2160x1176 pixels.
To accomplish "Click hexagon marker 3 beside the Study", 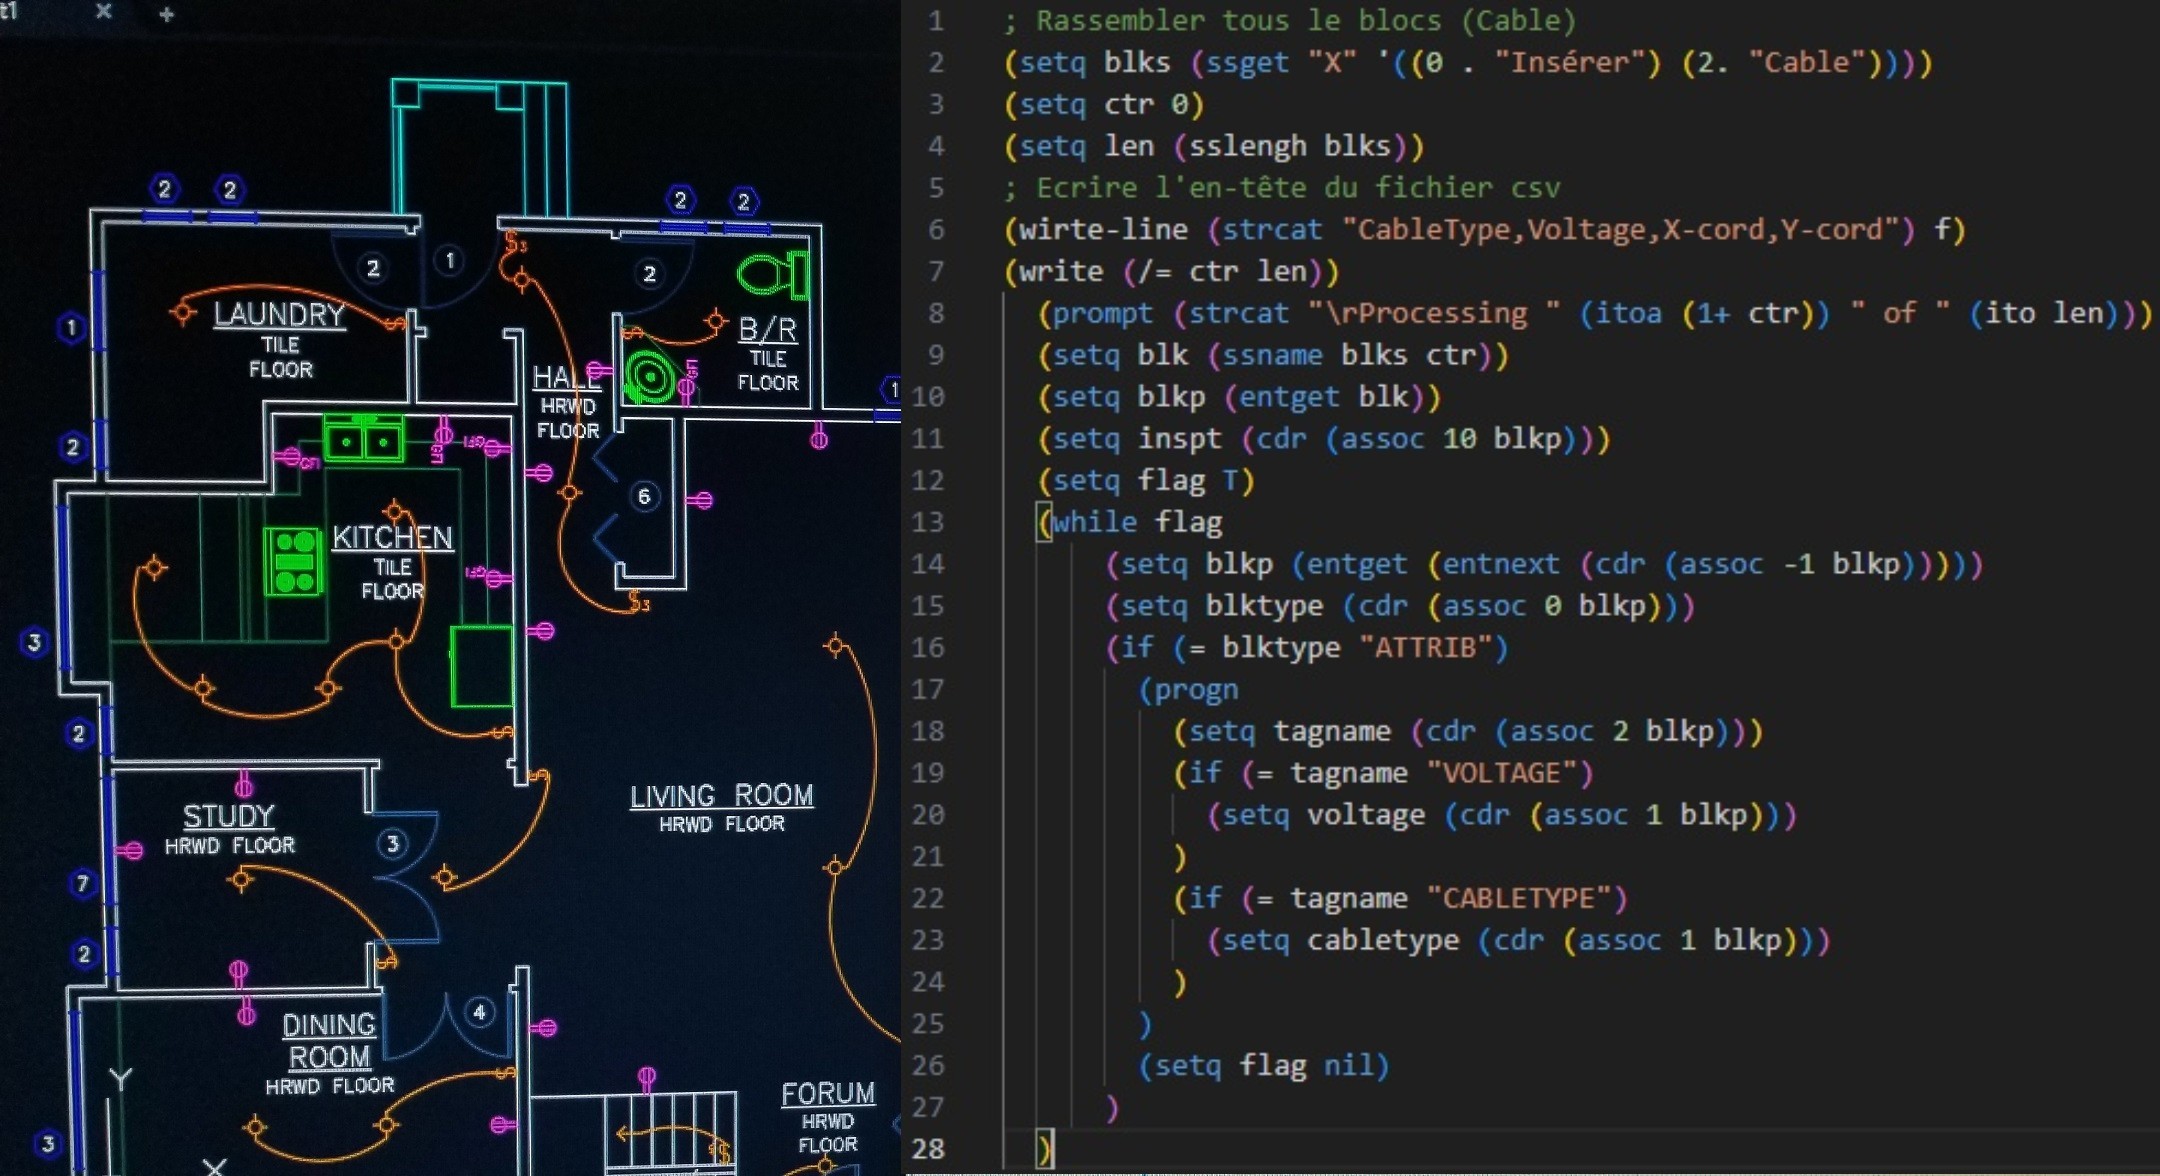I will coord(390,845).
